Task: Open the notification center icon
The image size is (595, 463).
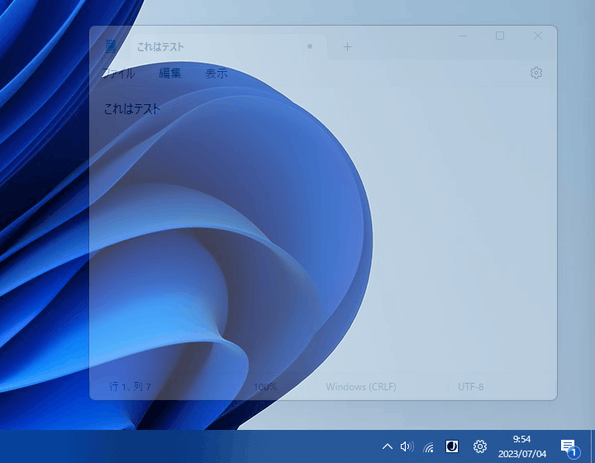Action: pos(569,447)
